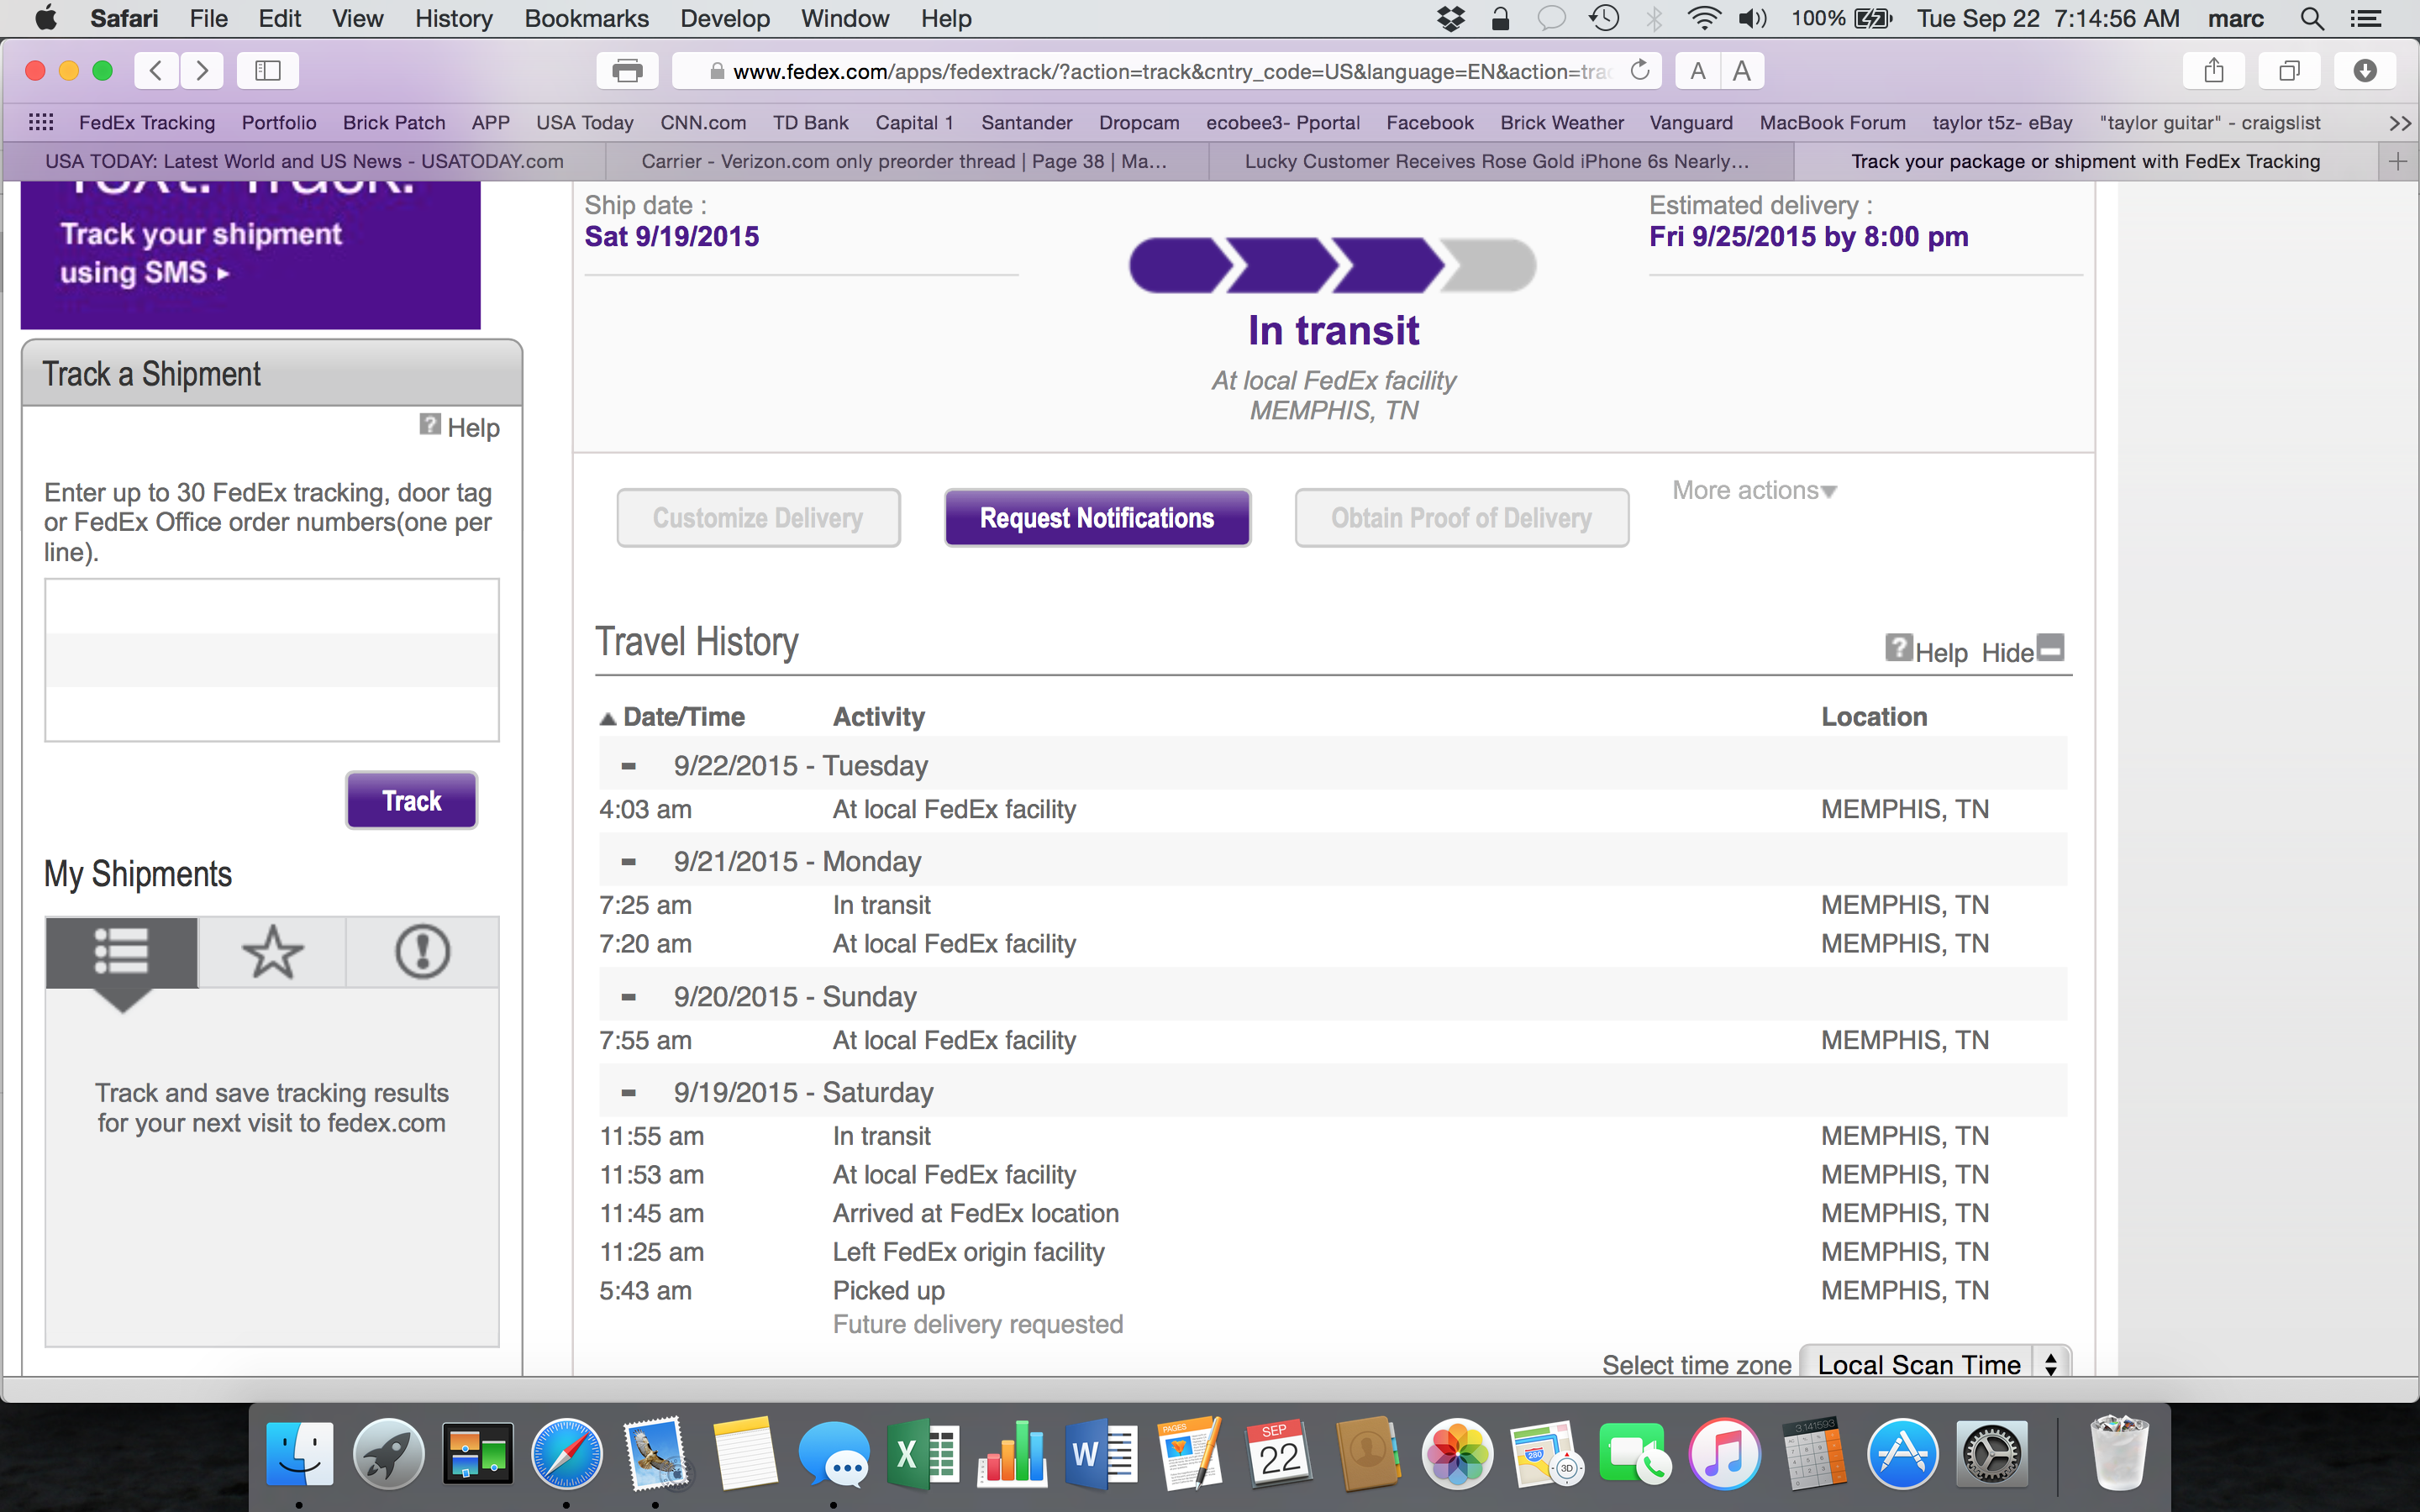Switch to the USA TODAY tab
The height and width of the screenshot is (1512, 2420).
[x=304, y=161]
